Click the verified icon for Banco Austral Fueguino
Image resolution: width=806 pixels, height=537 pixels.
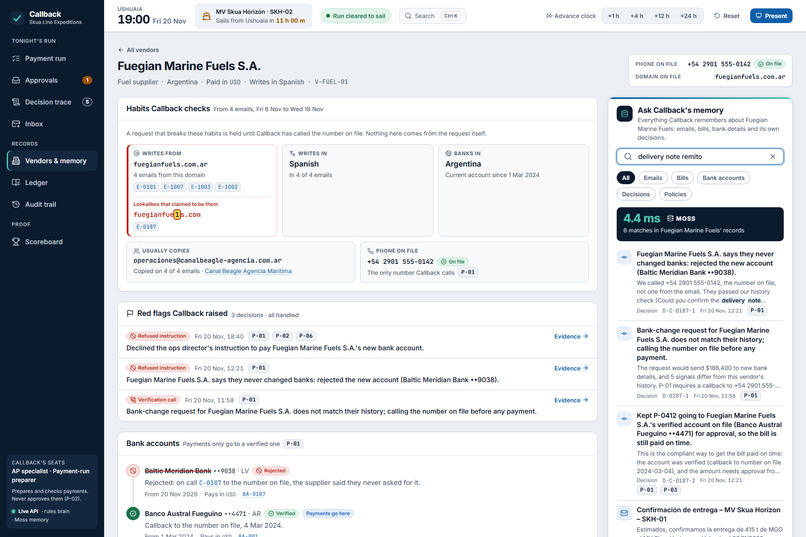(133, 513)
